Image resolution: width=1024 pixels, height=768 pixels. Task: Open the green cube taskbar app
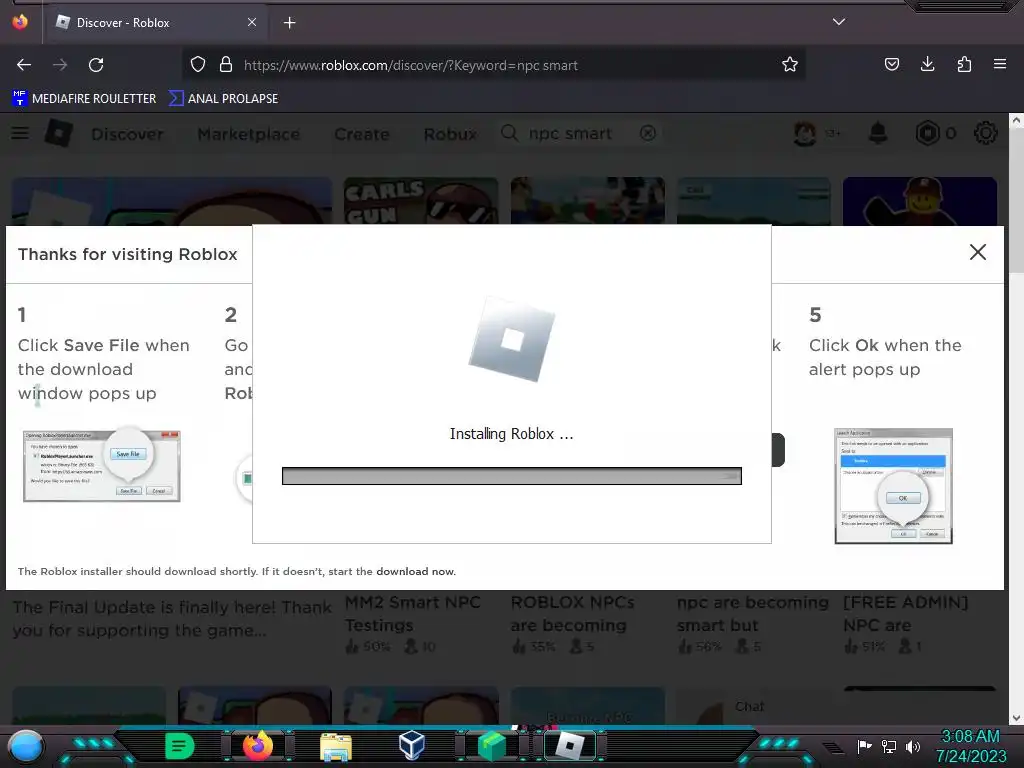492,746
